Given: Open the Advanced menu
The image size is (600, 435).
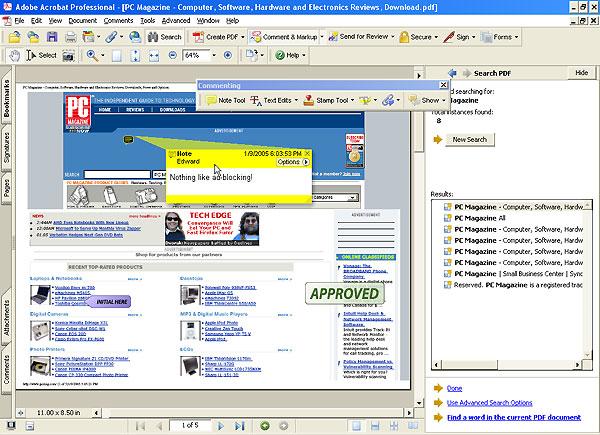Looking at the screenshot, I should click(x=176, y=21).
